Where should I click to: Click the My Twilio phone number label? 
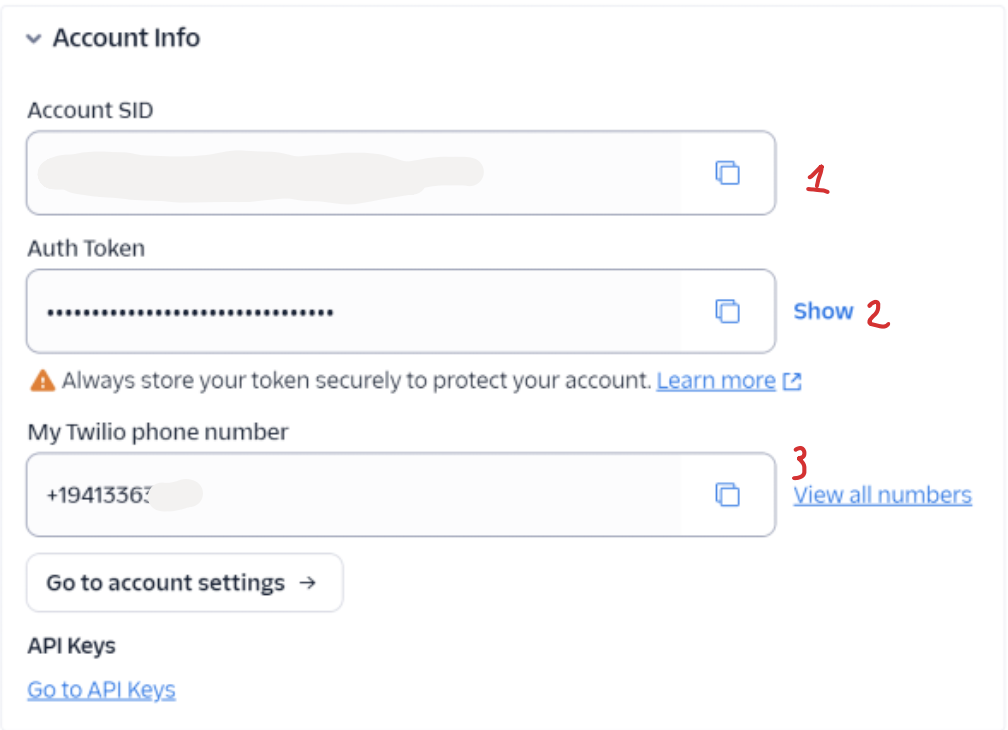point(158,432)
